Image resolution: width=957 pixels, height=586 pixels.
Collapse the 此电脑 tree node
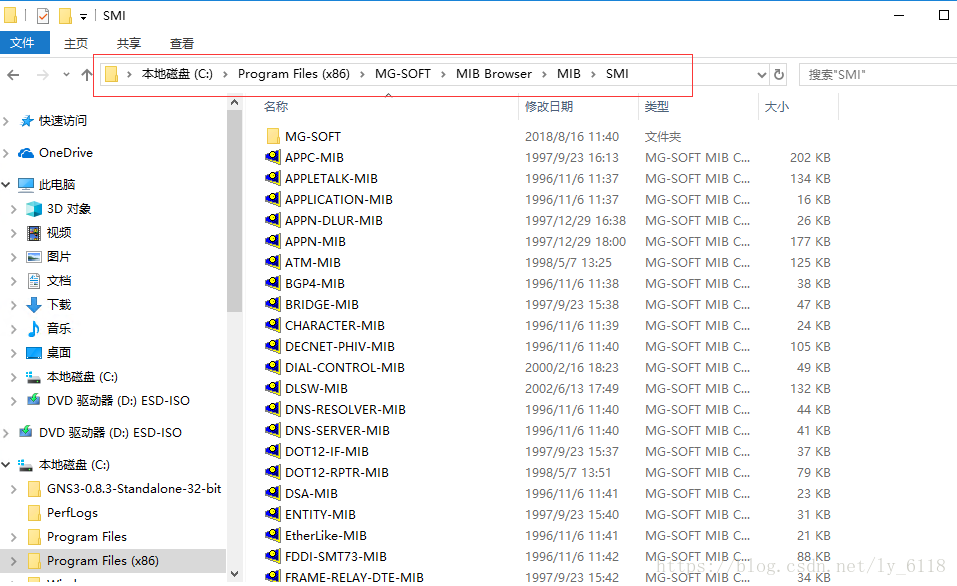point(6,184)
